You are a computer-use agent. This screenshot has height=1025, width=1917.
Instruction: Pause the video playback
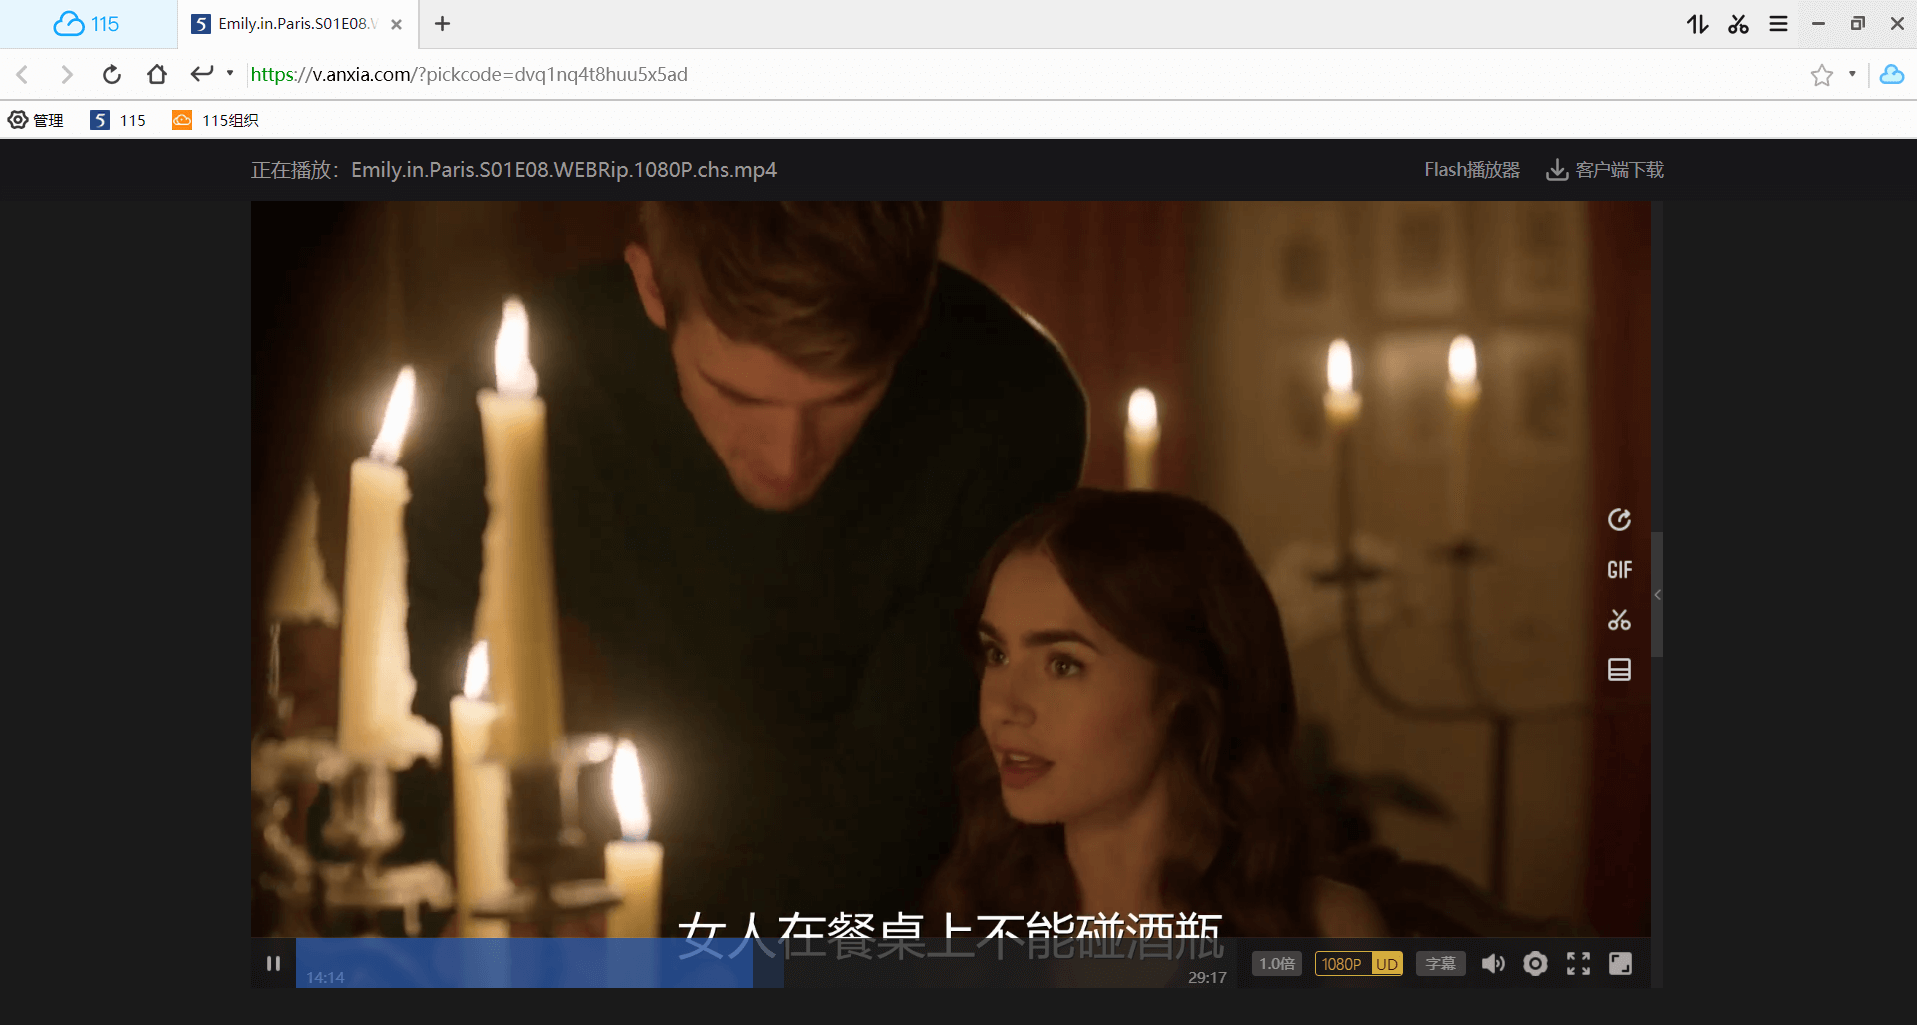pyautogui.click(x=273, y=963)
